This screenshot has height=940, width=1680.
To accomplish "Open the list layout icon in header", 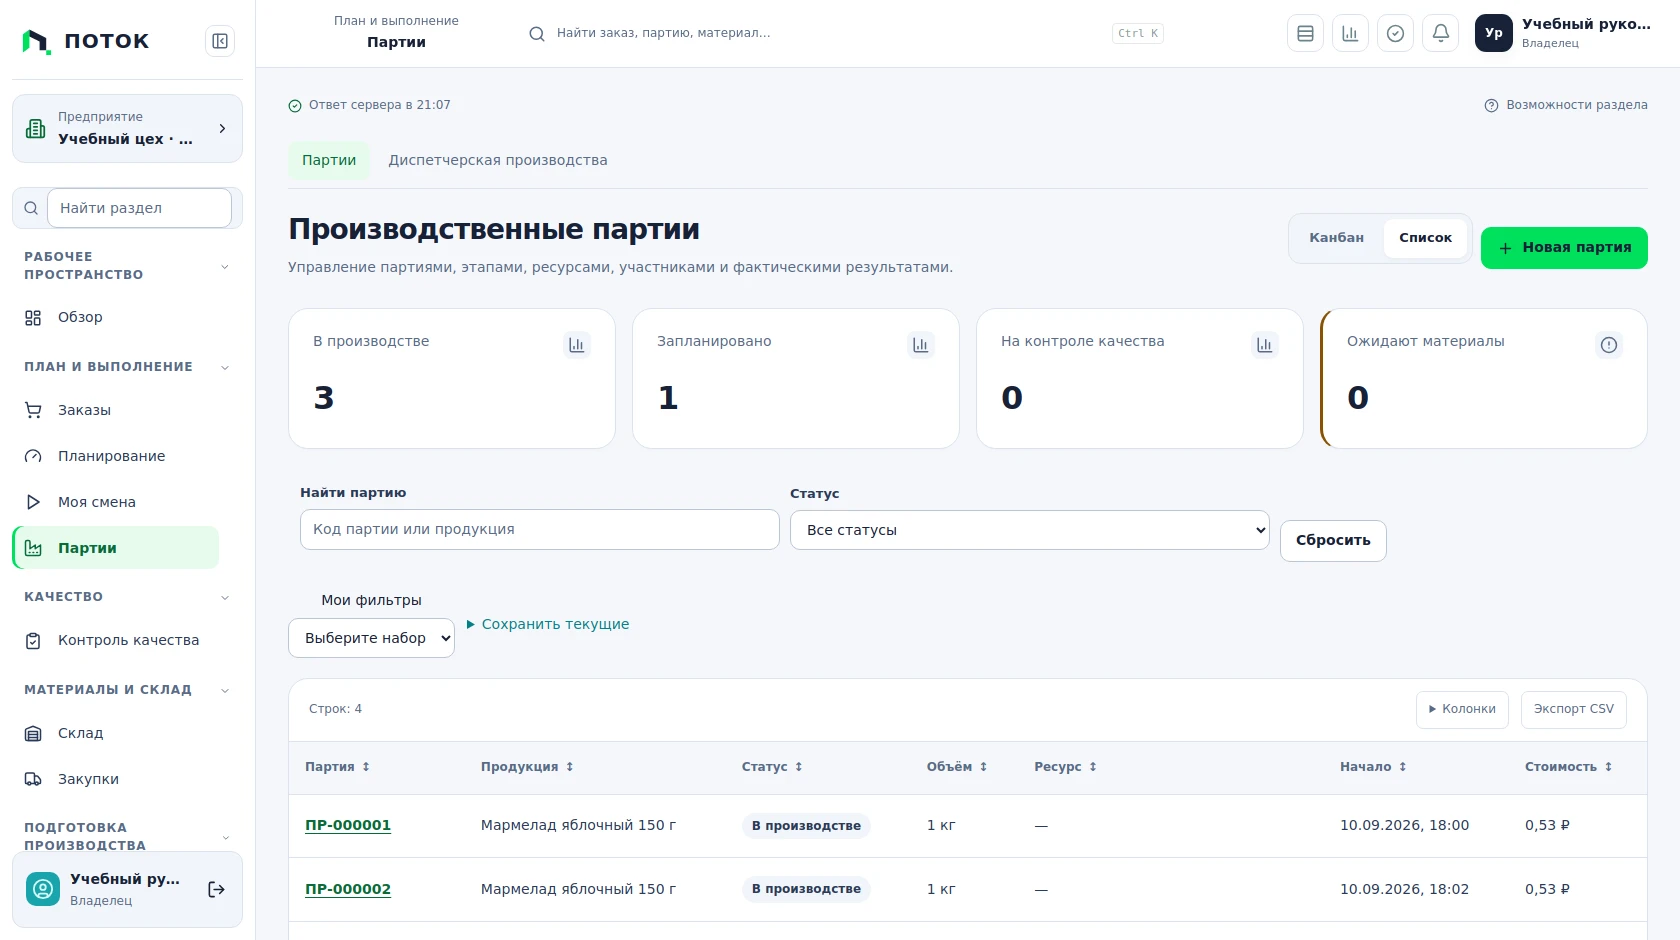I will coord(1305,33).
